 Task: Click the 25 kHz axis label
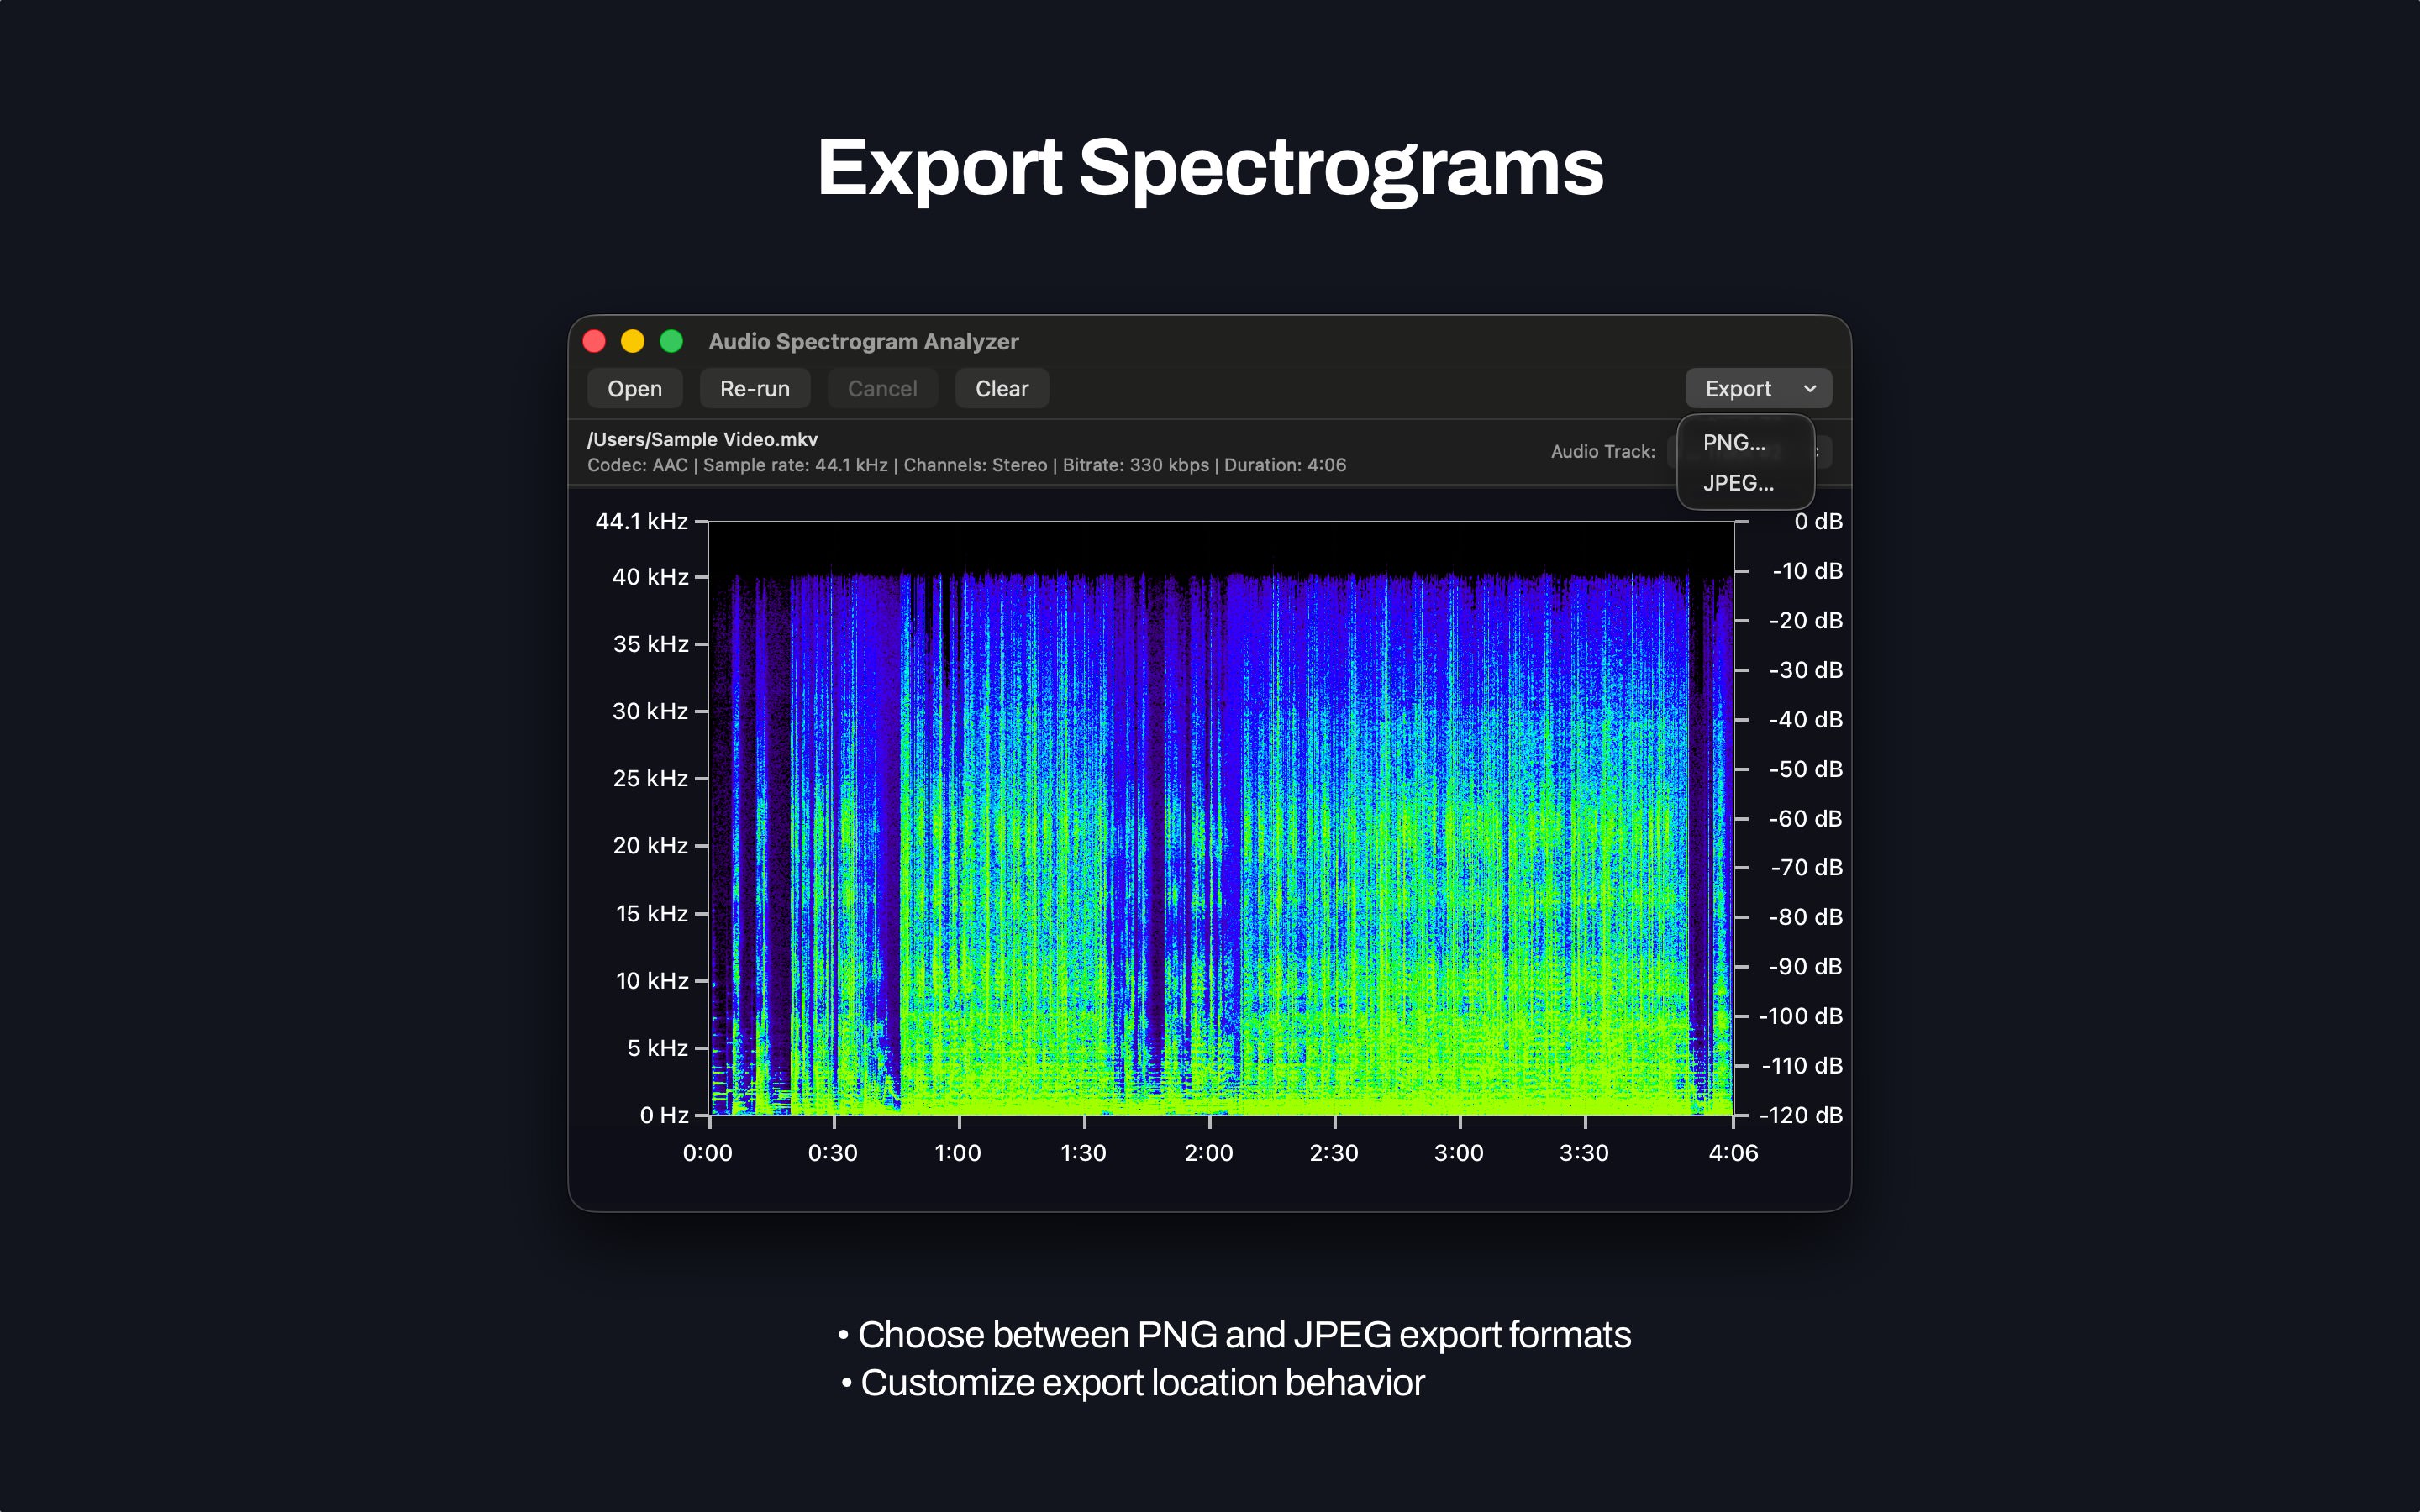tap(650, 778)
